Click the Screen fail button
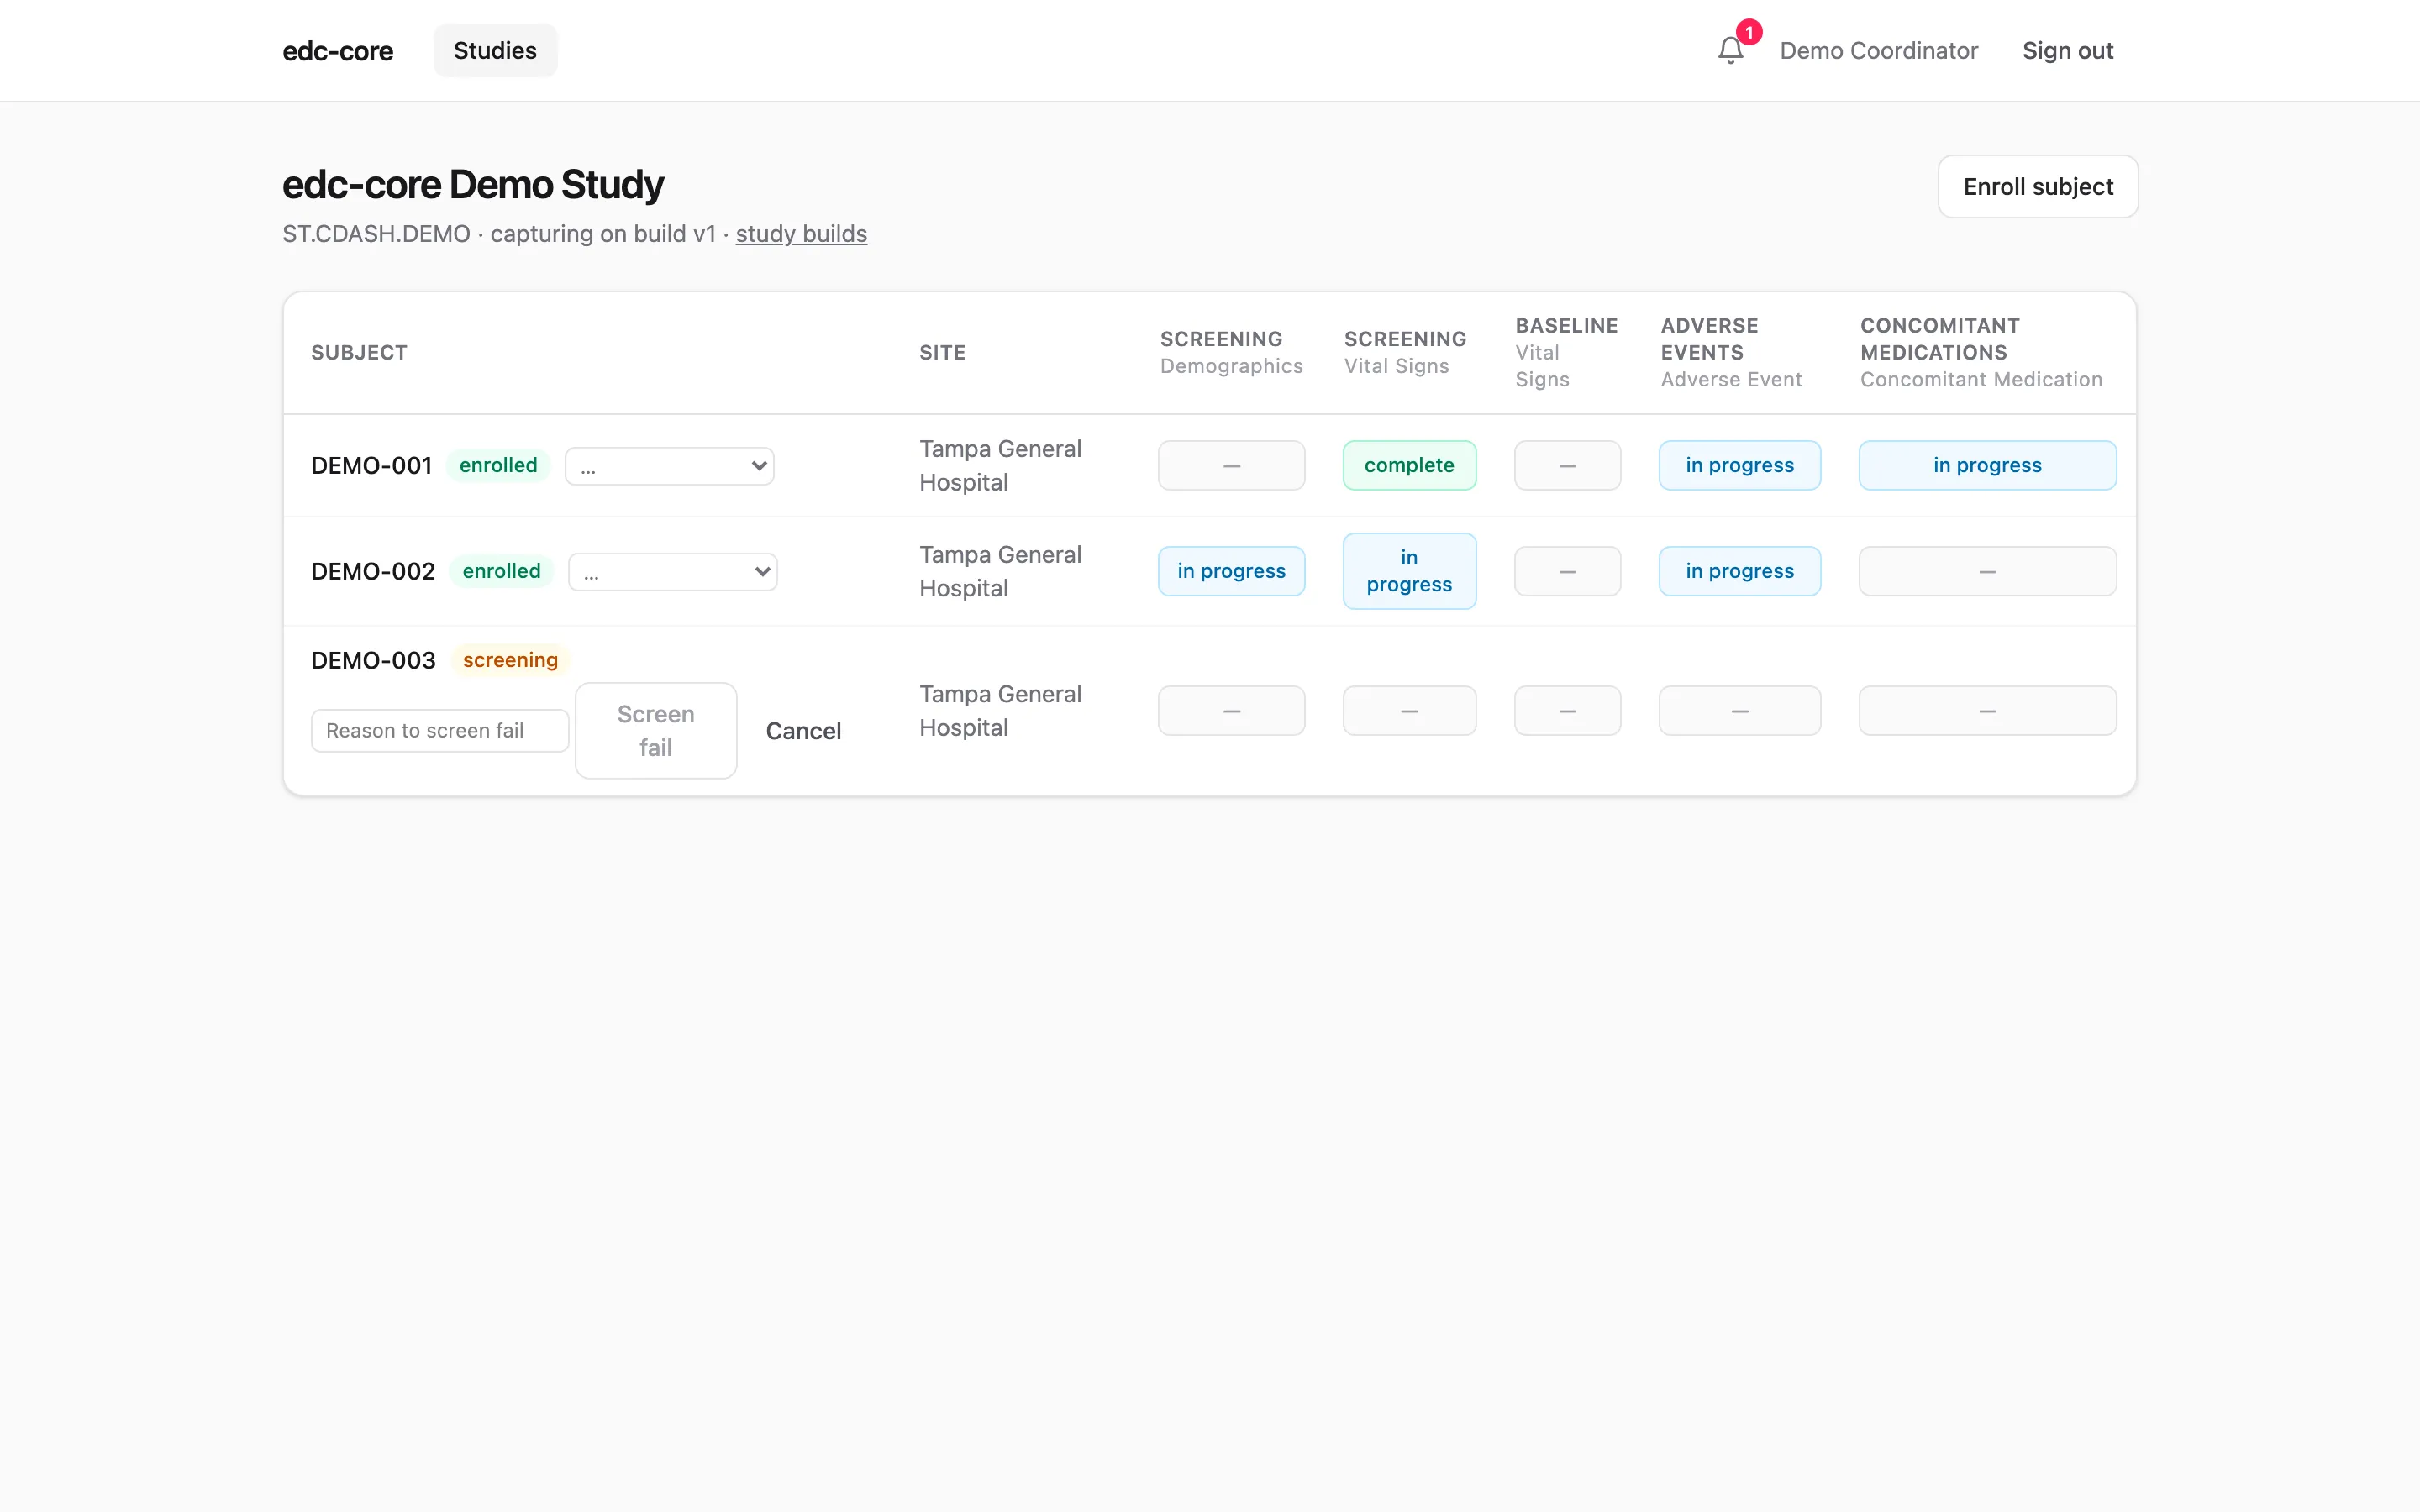 tap(656, 731)
